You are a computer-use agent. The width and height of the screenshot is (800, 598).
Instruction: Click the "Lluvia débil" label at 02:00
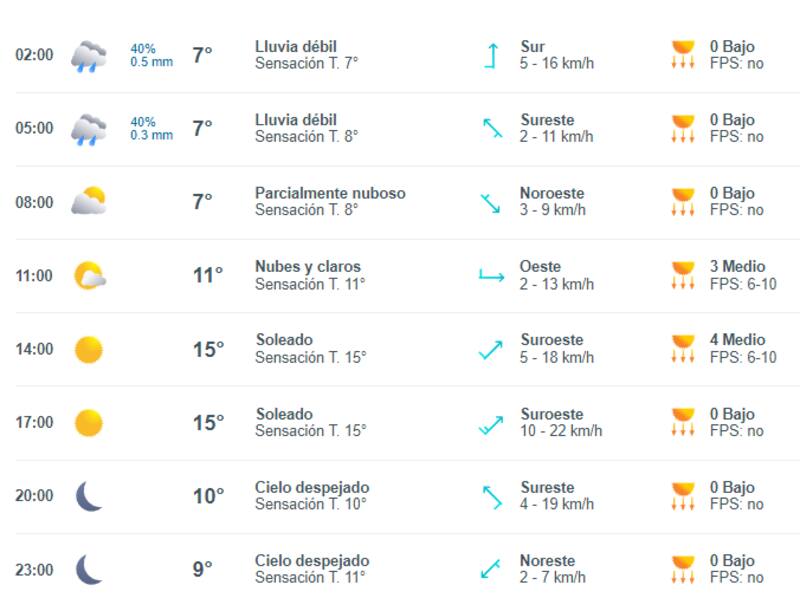[296, 47]
